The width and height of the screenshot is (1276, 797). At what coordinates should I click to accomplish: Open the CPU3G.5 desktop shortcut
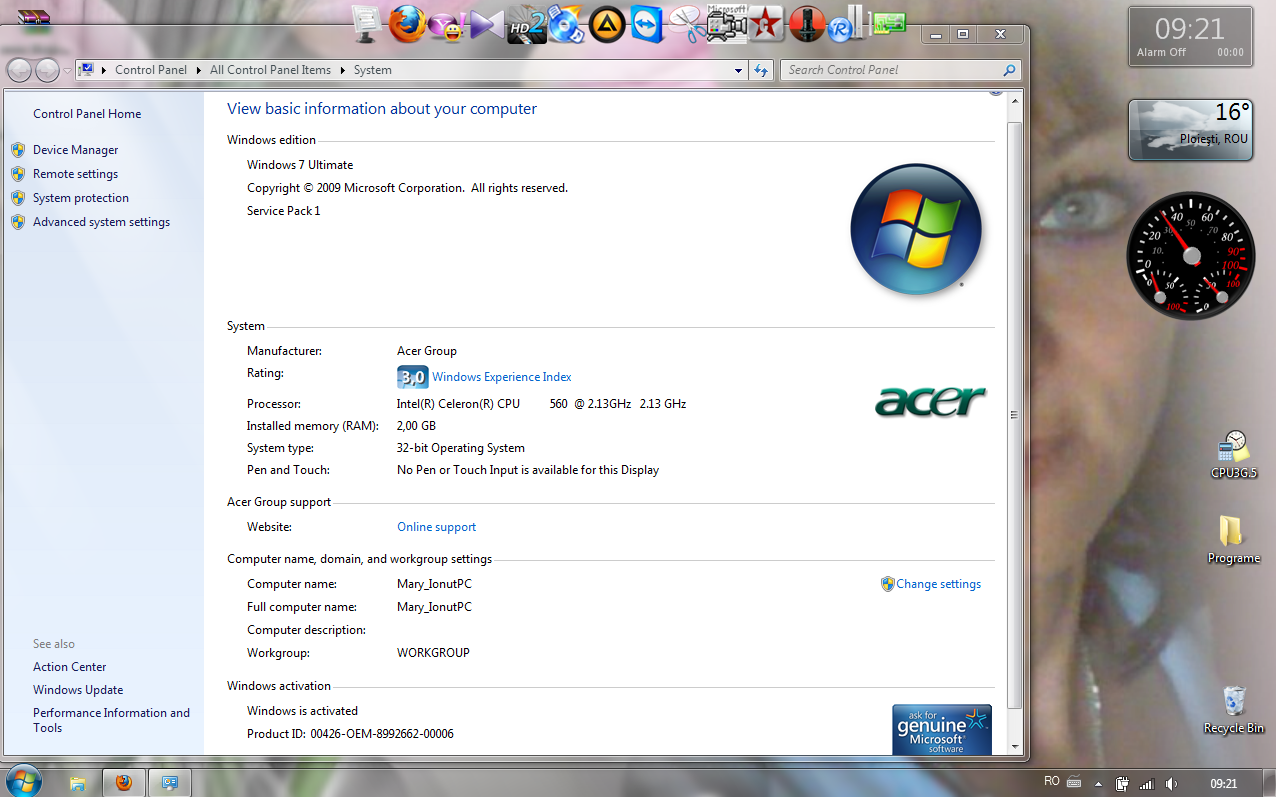[1234, 456]
